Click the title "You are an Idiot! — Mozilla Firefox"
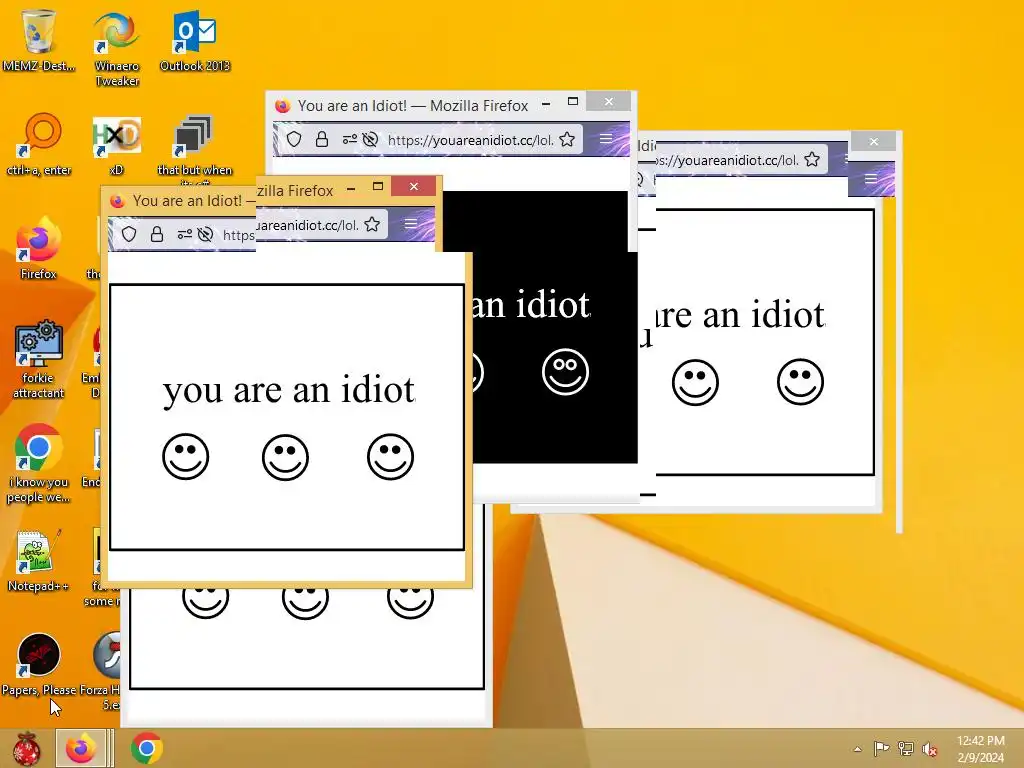This screenshot has height=768, width=1024. (x=413, y=106)
